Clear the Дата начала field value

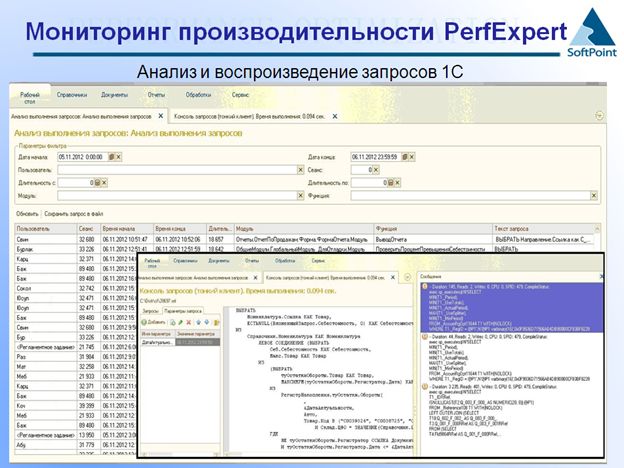pyautogui.click(x=119, y=157)
